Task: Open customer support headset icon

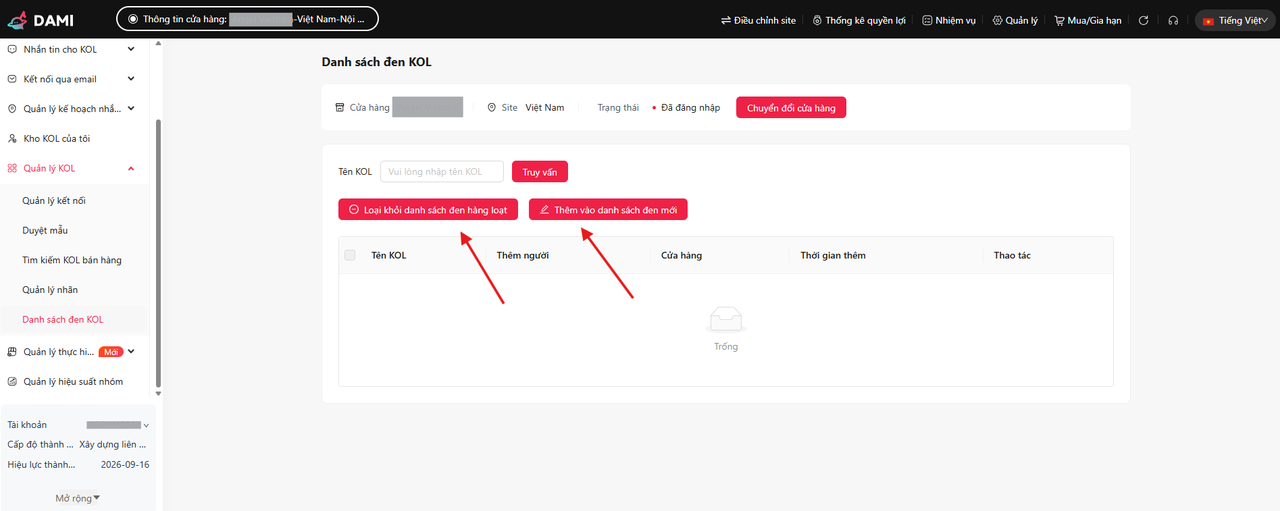Action: pyautogui.click(x=1173, y=20)
